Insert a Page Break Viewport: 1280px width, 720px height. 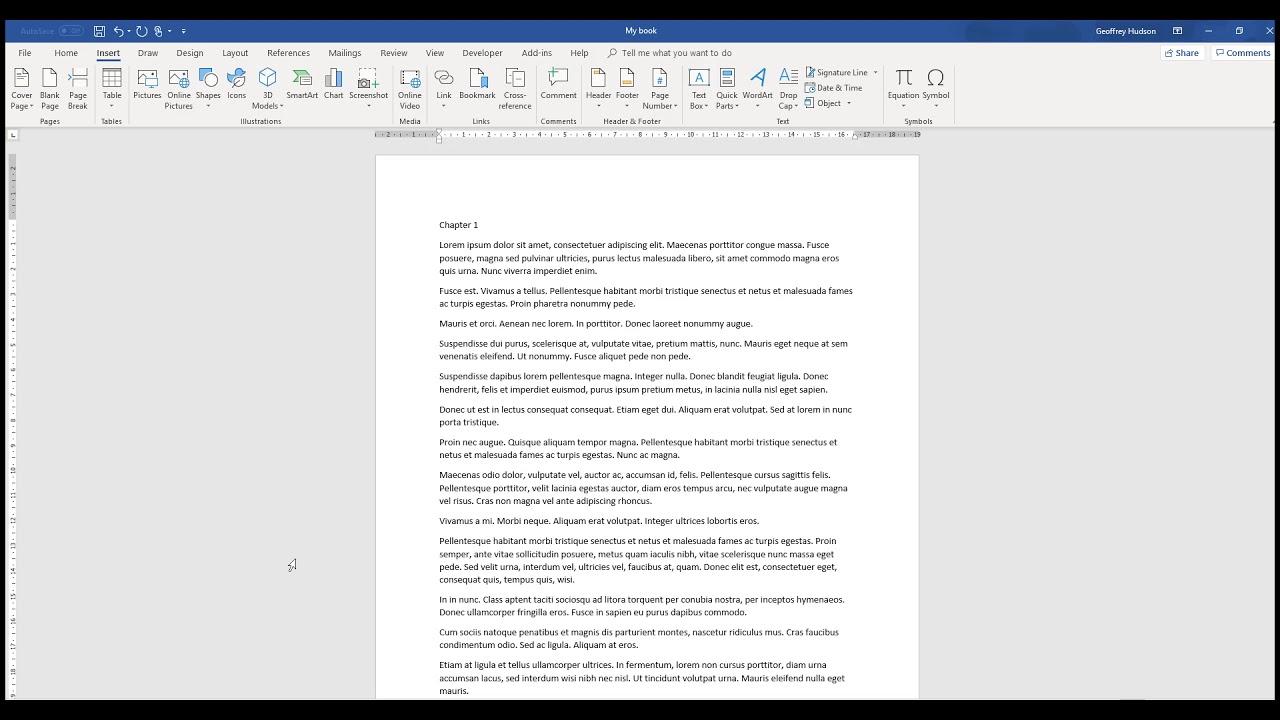pyautogui.click(x=78, y=89)
